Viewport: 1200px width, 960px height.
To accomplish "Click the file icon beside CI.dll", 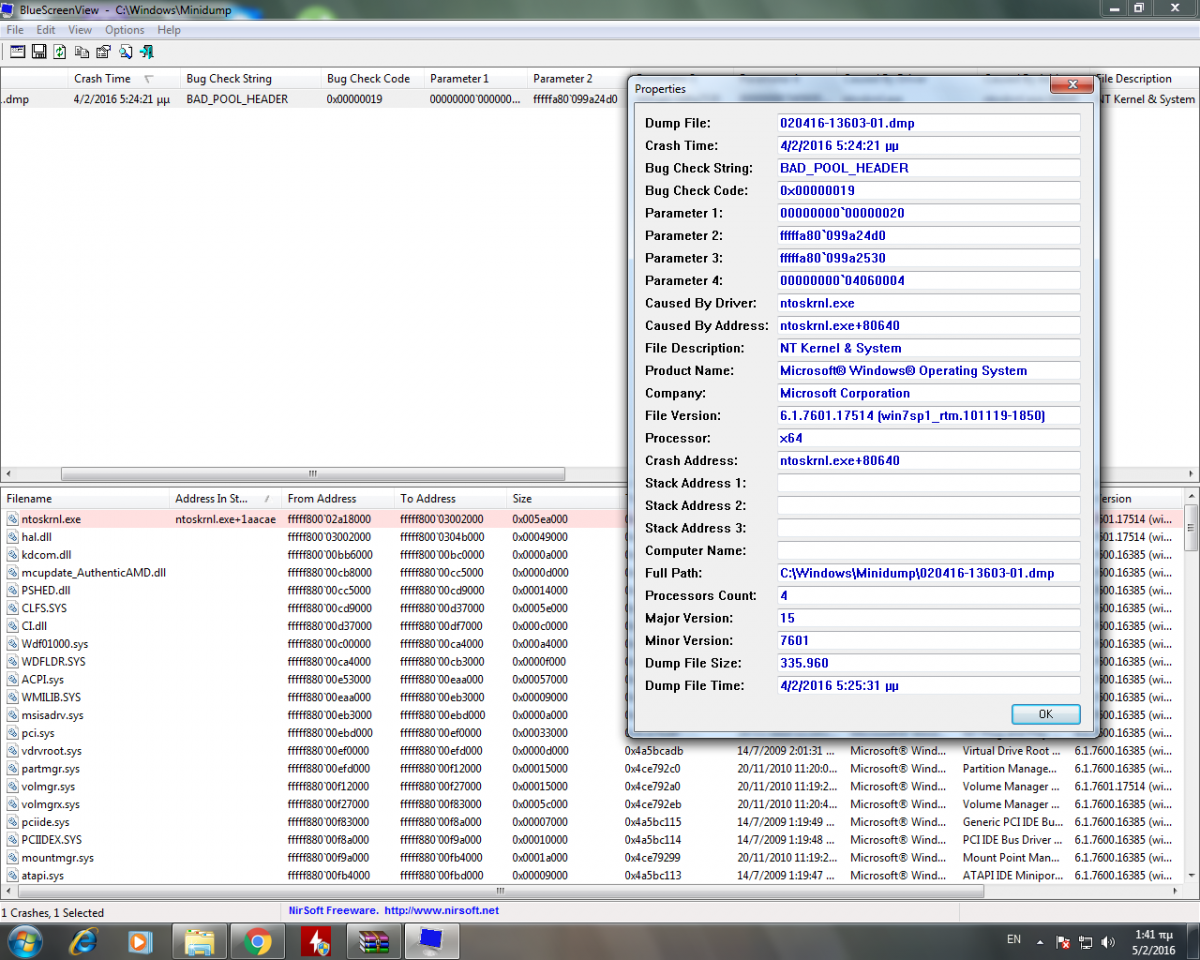I will 12,626.
